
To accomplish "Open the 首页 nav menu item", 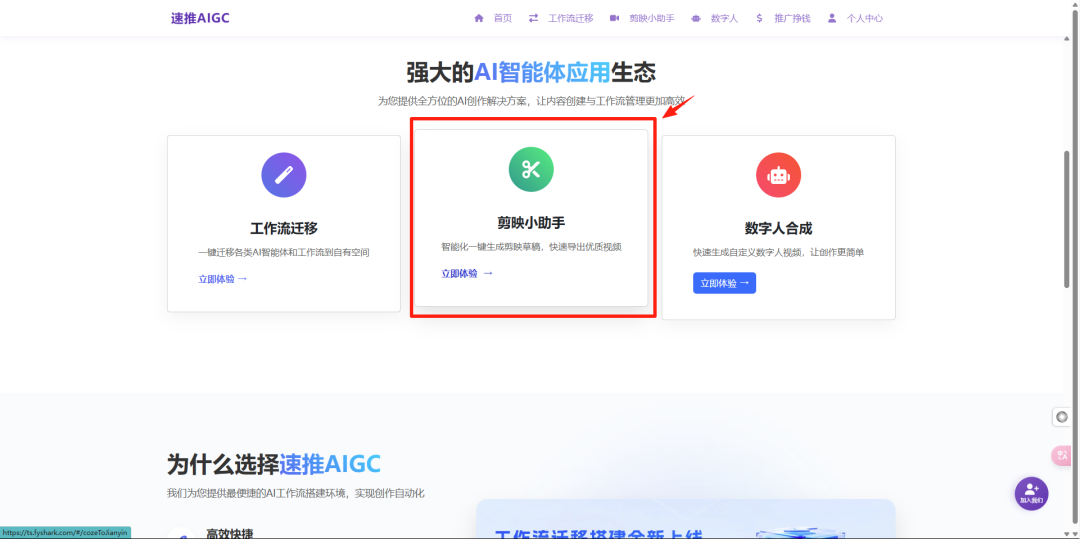I will point(503,19).
